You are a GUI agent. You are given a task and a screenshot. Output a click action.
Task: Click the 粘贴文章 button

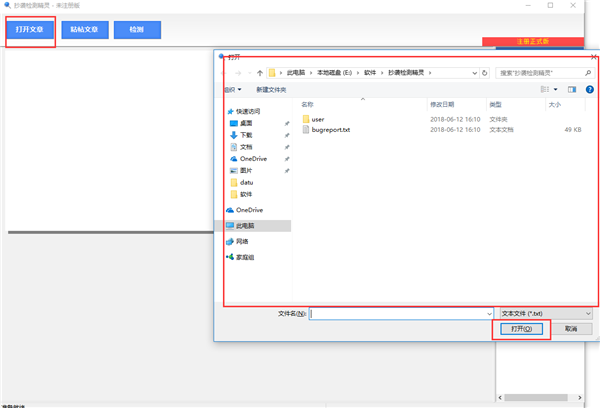coord(84,30)
